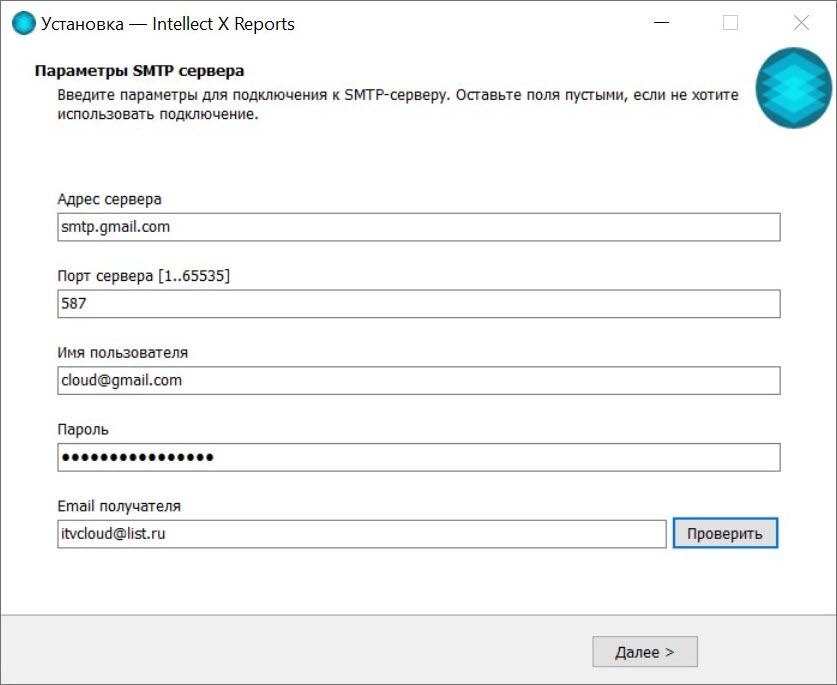Image resolution: width=837 pixels, height=685 pixels.
Task: Click the Установка — Intellect X Reports title text
Action: pyautogui.click(x=168, y=24)
